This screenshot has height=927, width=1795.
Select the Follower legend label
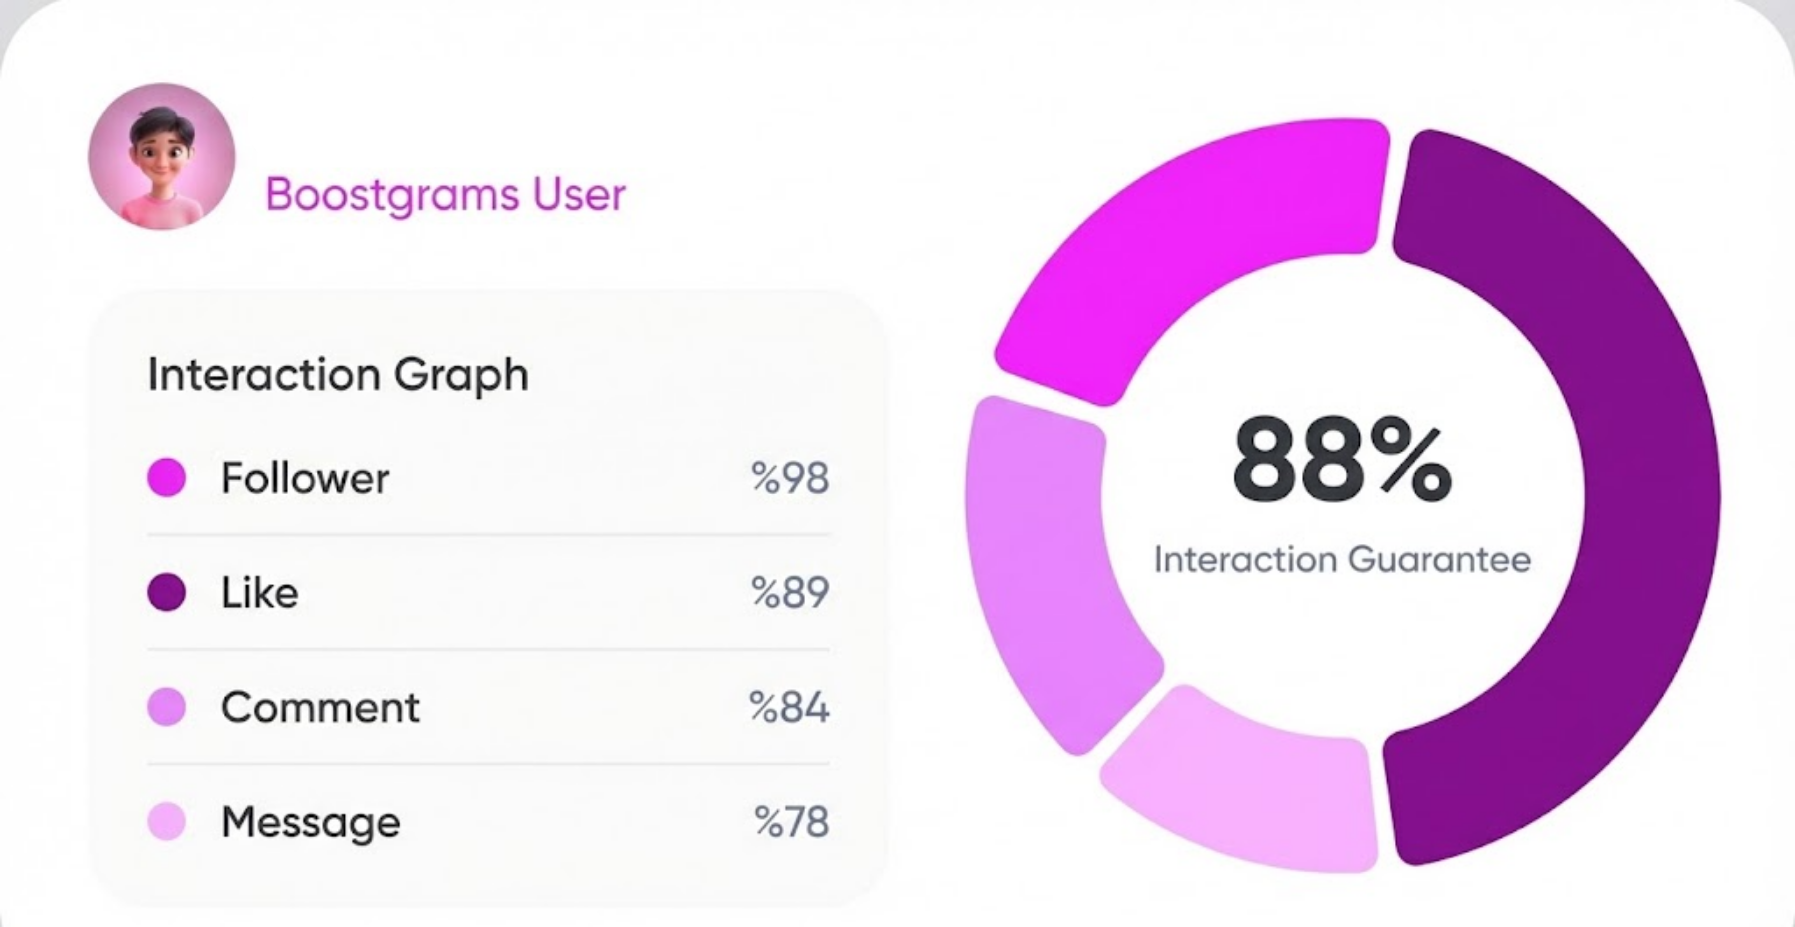coord(305,478)
